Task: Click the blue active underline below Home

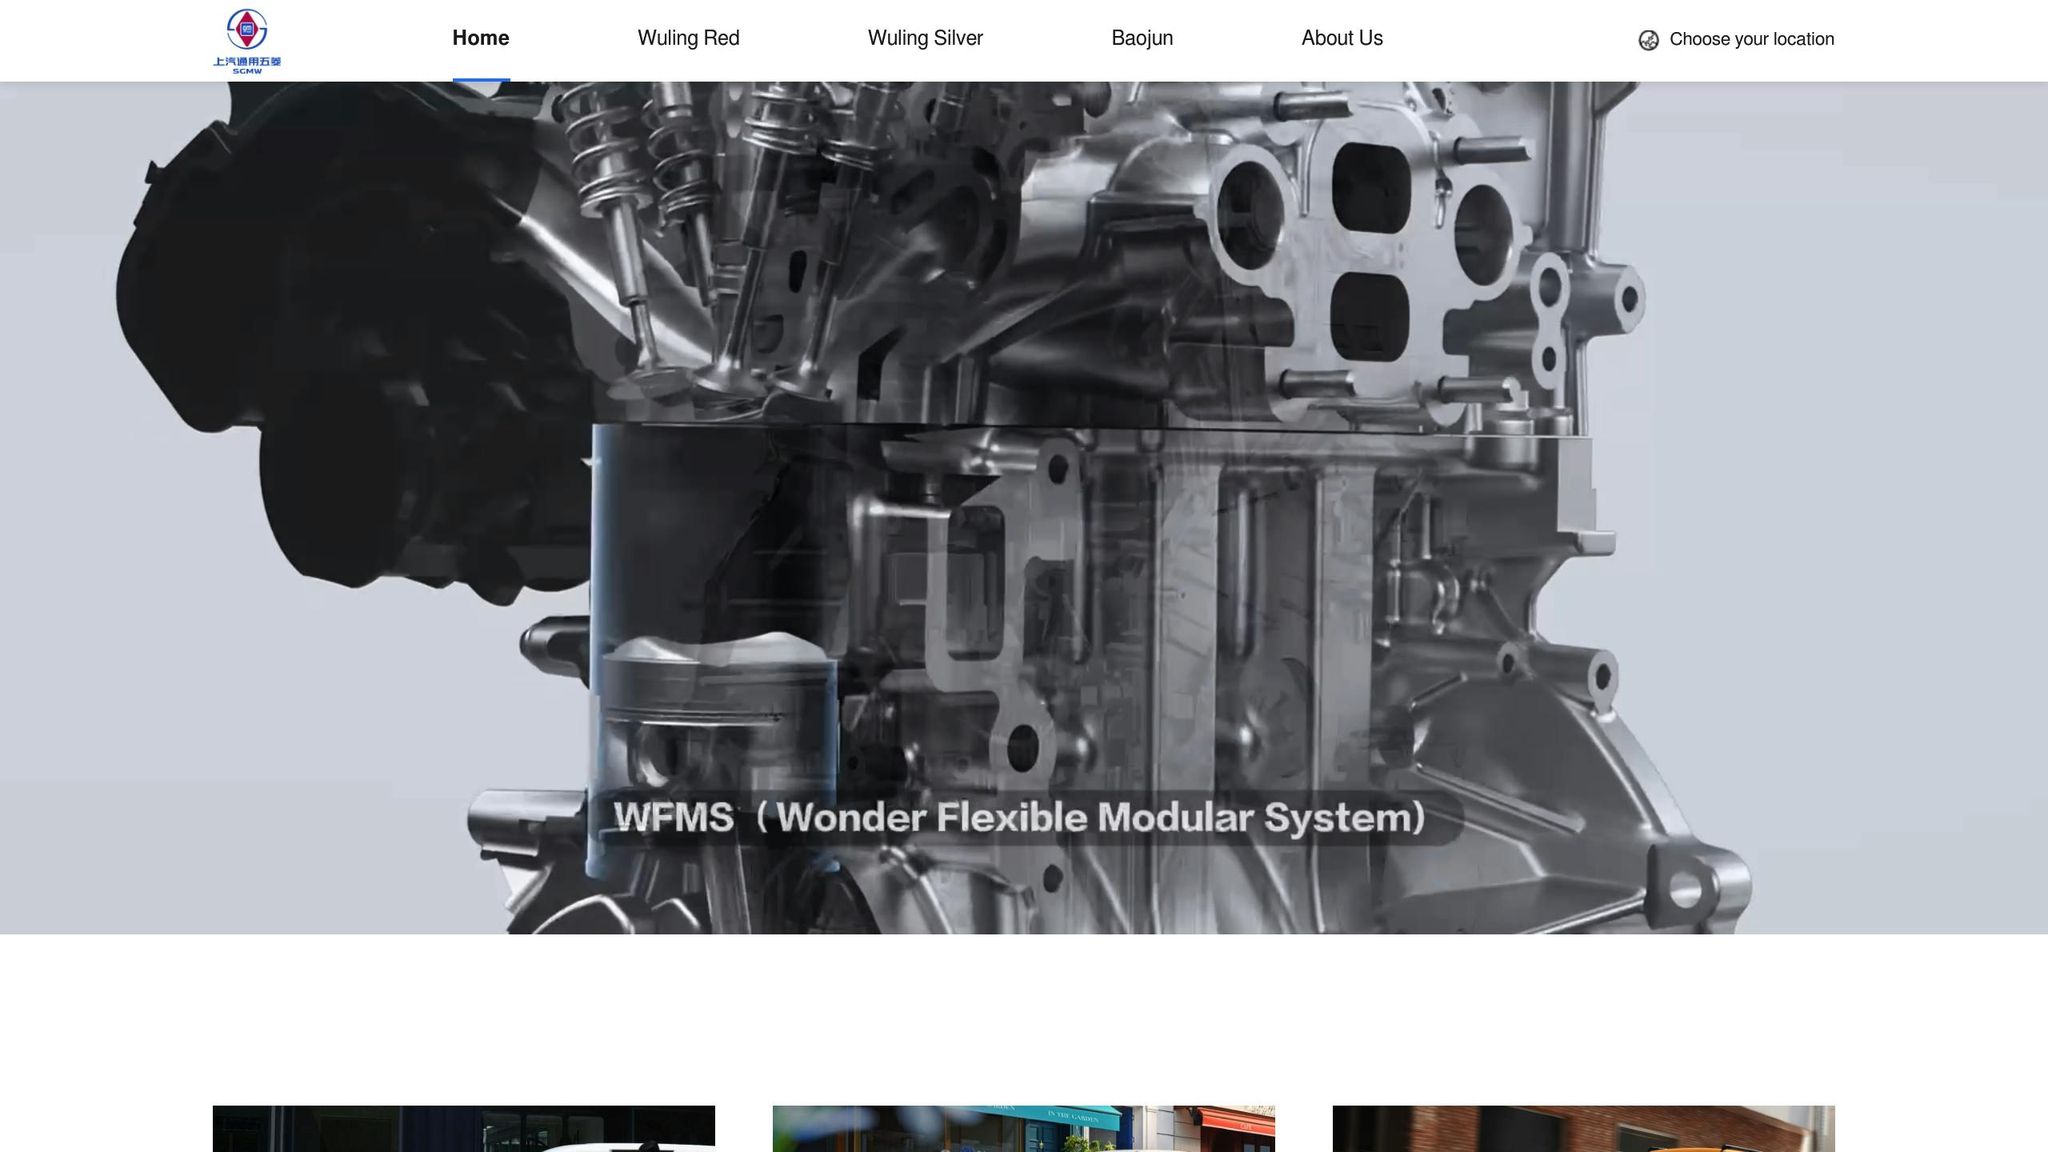Action: point(480,79)
